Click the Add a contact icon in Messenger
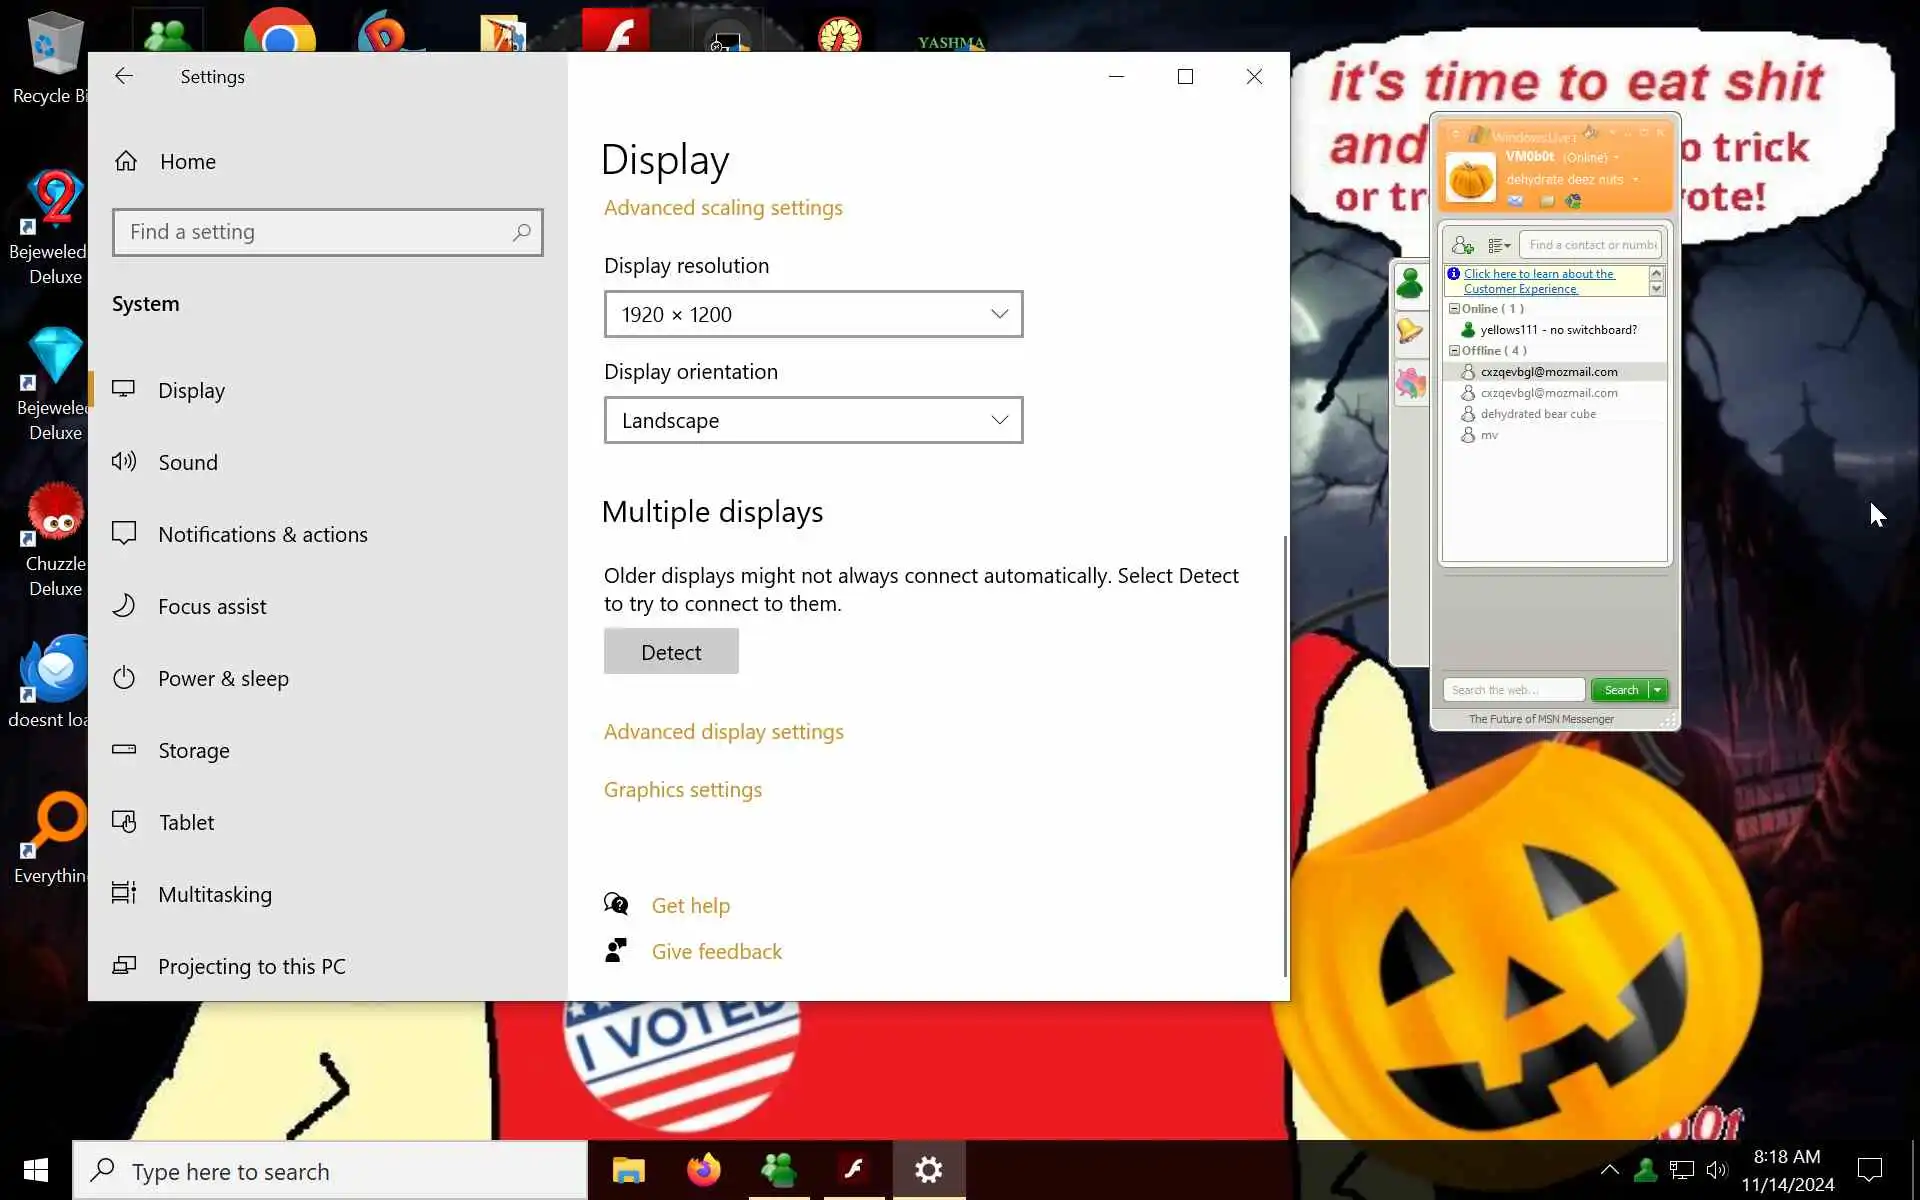This screenshot has height=1200, width=1920. (1463, 245)
